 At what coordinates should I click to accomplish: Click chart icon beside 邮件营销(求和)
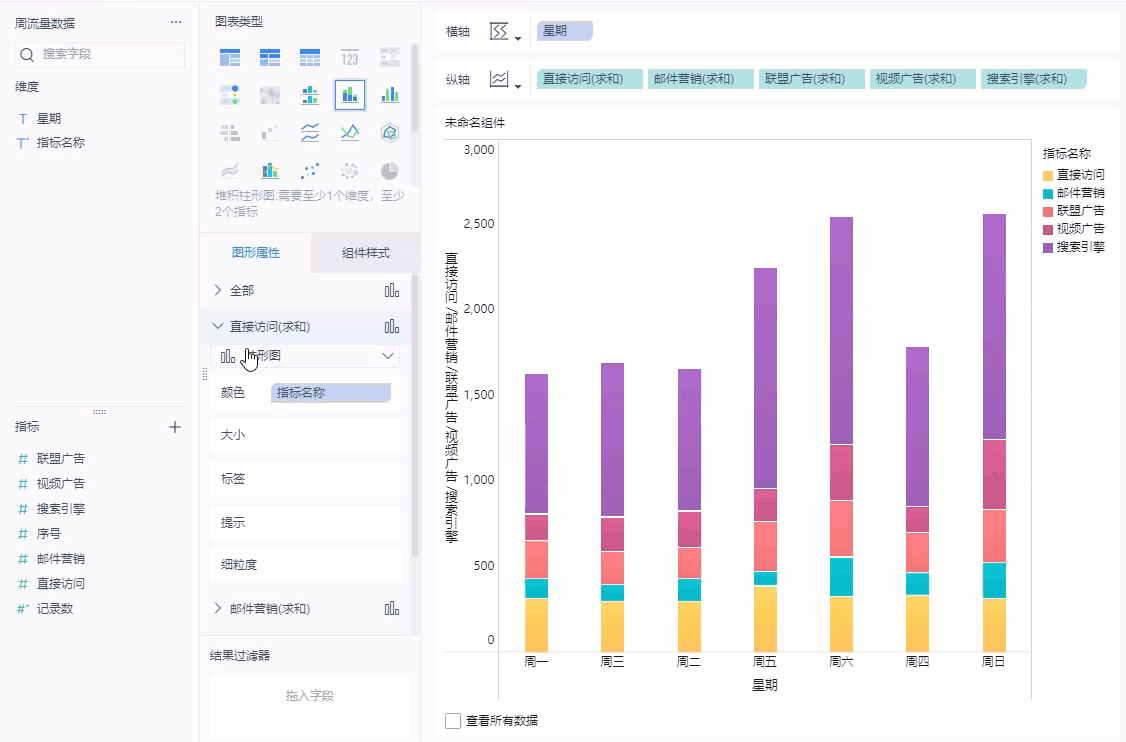coord(391,608)
